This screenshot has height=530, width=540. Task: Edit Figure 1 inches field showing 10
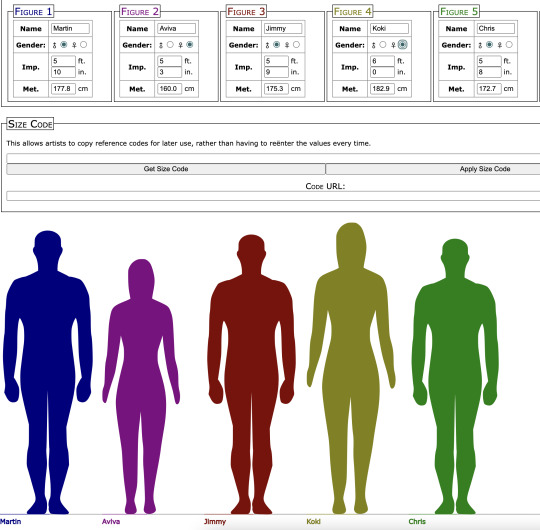click(x=63, y=72)
